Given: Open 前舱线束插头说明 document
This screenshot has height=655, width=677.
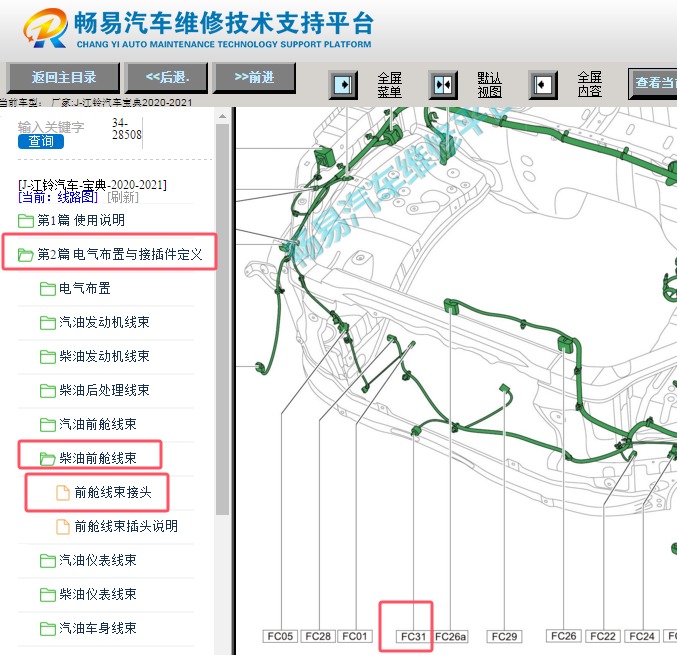Looking at the screenshot, I should click(126, 526).
